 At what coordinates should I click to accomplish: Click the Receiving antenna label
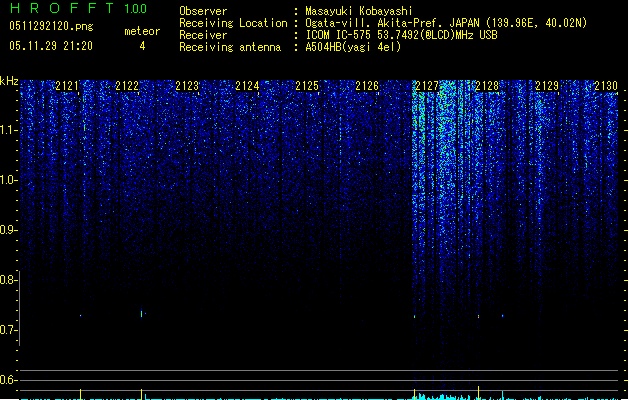coord(230,47)
